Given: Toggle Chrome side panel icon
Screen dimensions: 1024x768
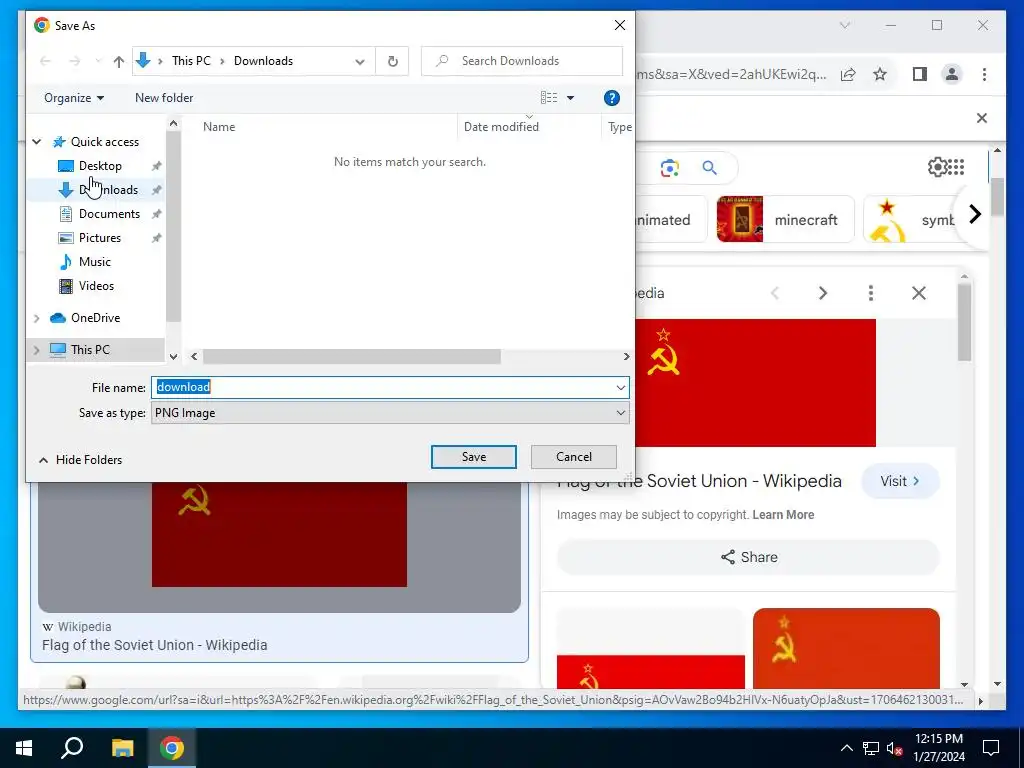Looking at the screenshot, I should [920, 74].
